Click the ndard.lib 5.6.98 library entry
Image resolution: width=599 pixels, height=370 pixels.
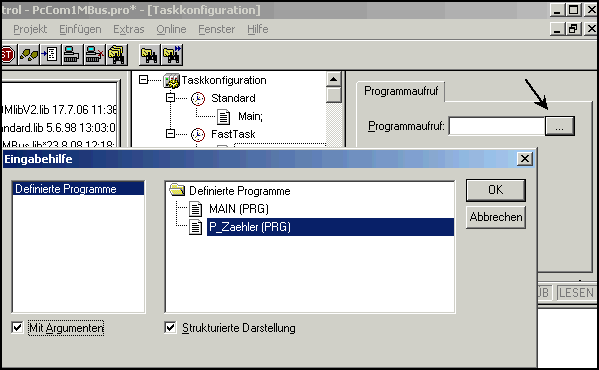59,128
